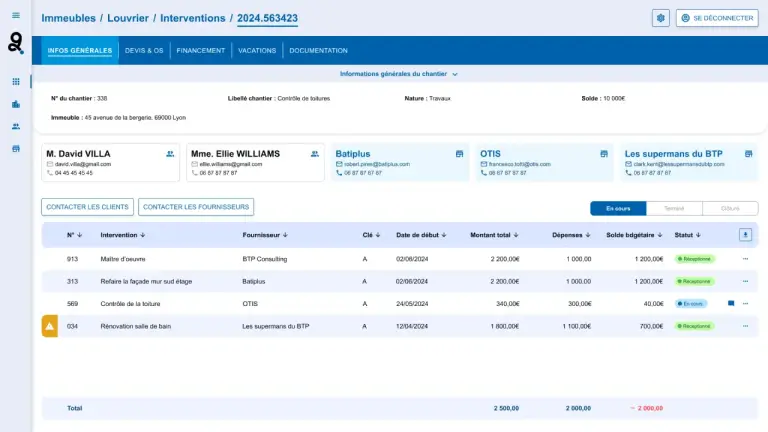This screenshot has height=432, width=768.
Task: Click Batiplus phone icon
Action: tap(339, 173)
